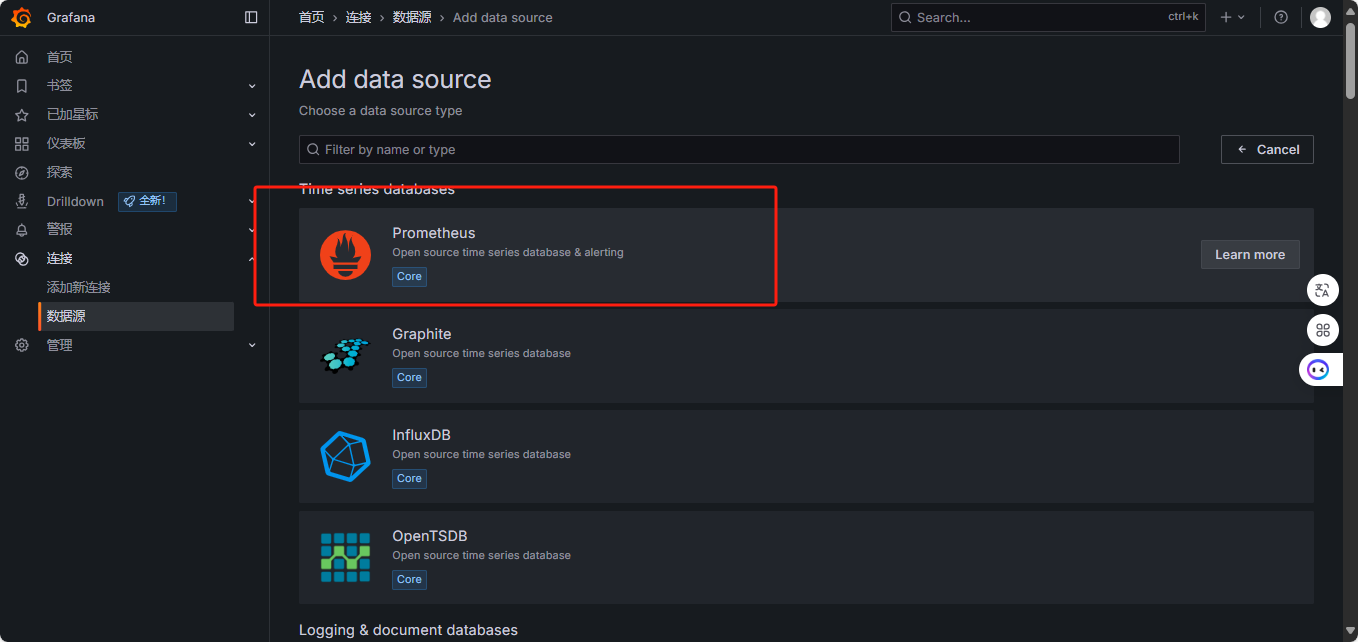This screenshot has height=642, width=1358.
Task: Click the Drilldown sidebar icon
Action: tap(22, 201)
